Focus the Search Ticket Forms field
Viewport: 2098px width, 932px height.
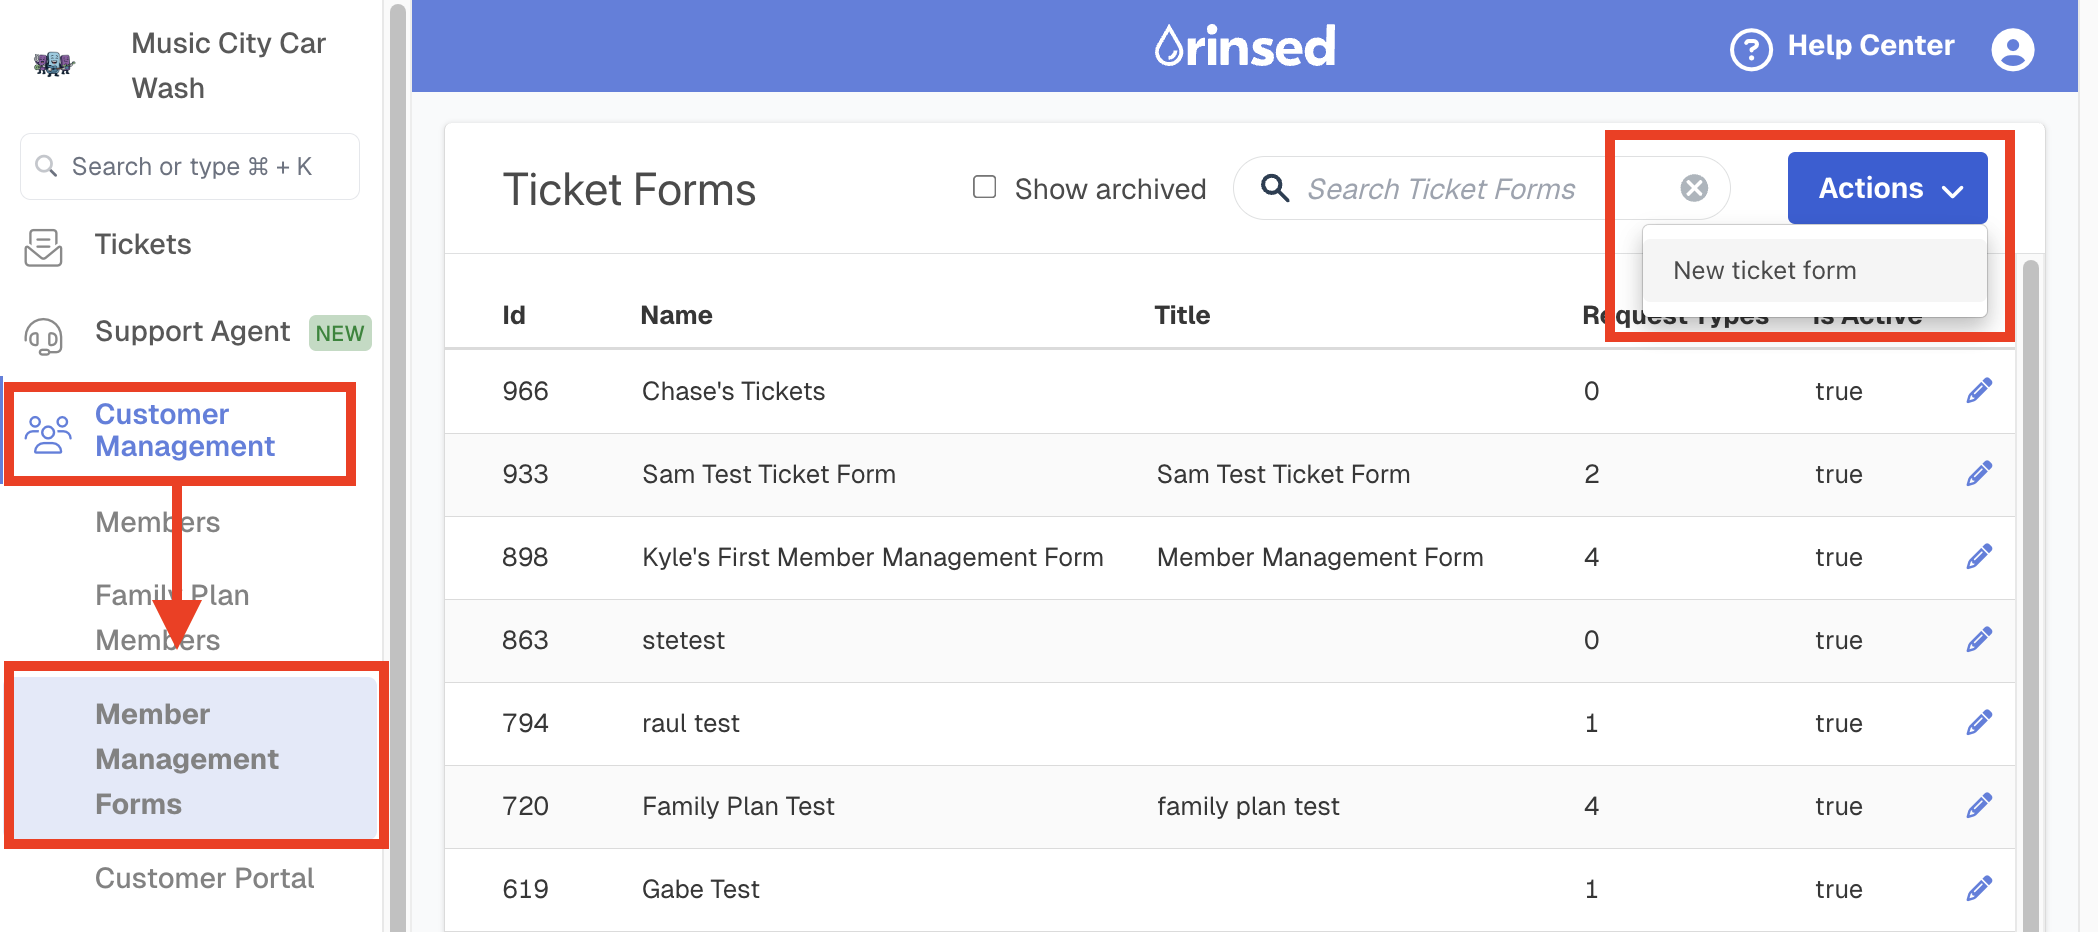coord(1482,188)
